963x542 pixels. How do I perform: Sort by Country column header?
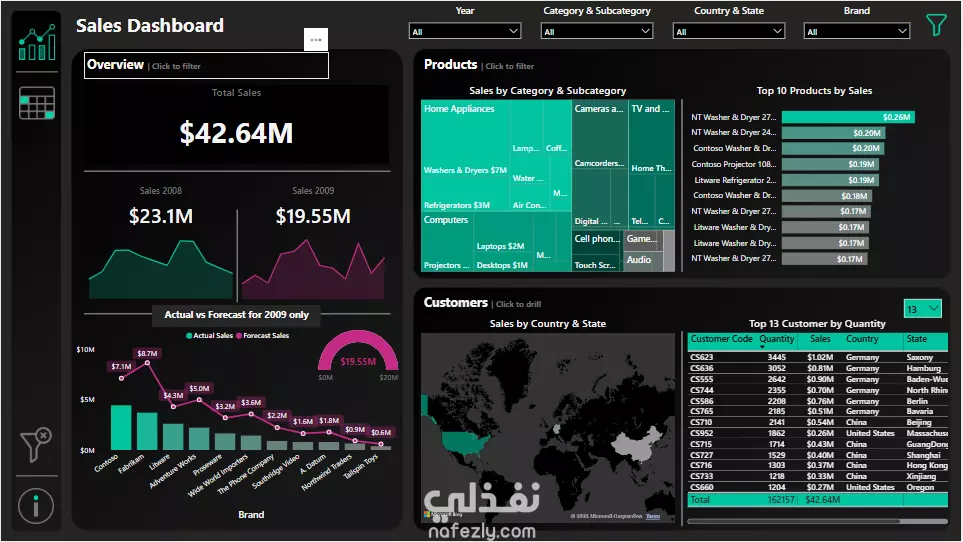[x=862, y=339]
